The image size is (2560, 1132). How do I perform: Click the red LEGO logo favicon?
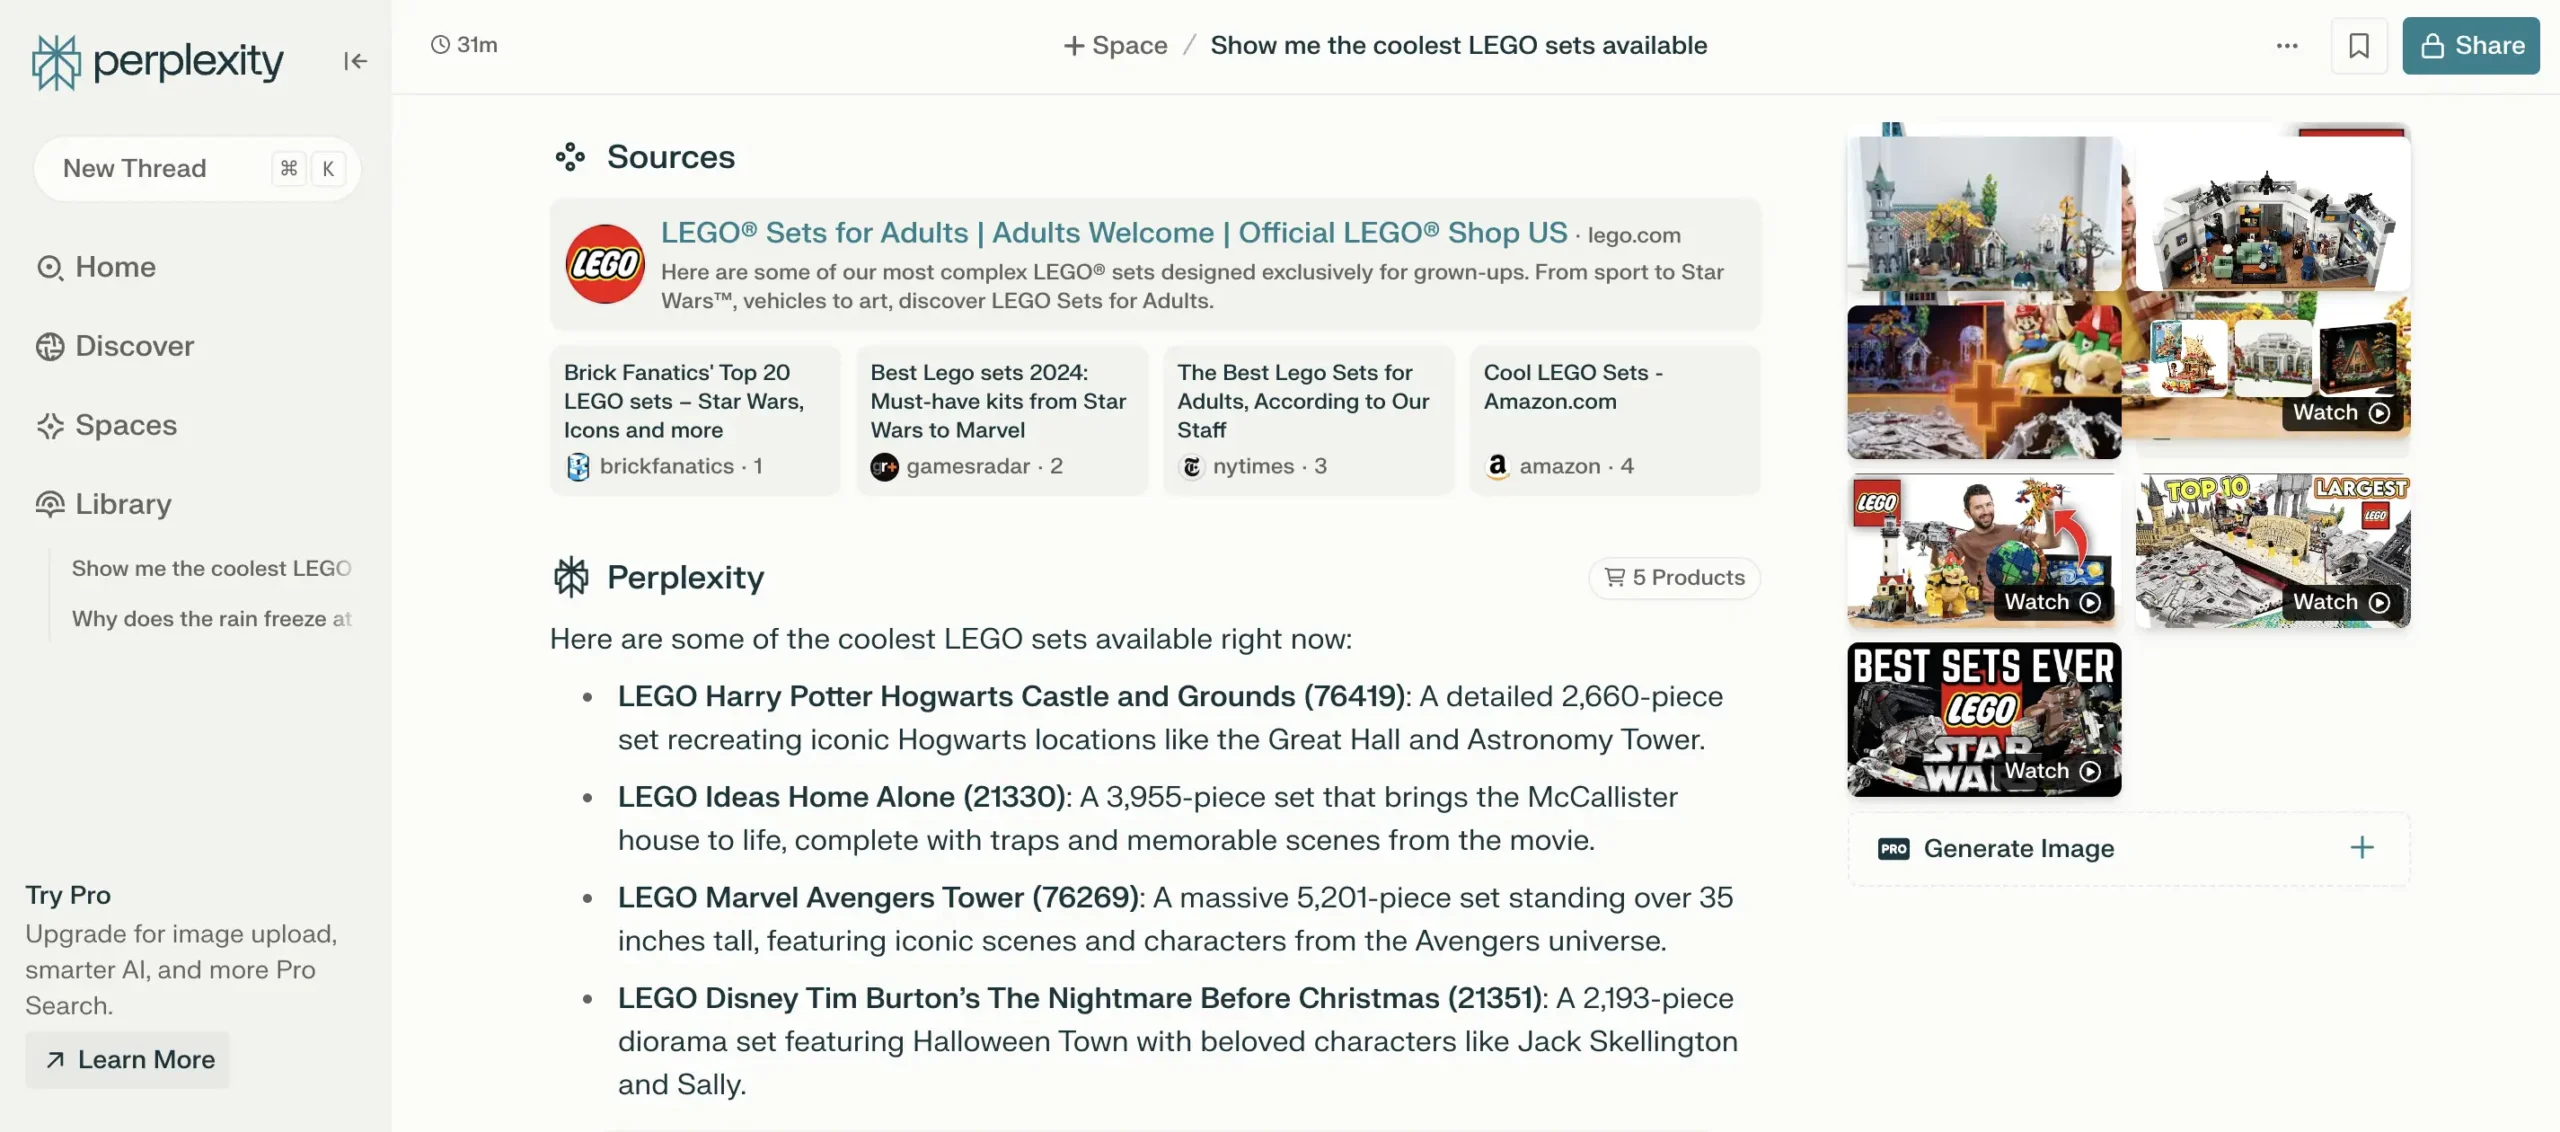(605, 264)
